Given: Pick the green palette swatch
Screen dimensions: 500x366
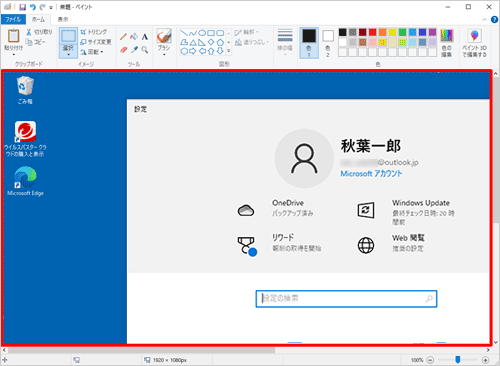Looking at the screenshot, I should pyautogui.click(x=403, y=32).
